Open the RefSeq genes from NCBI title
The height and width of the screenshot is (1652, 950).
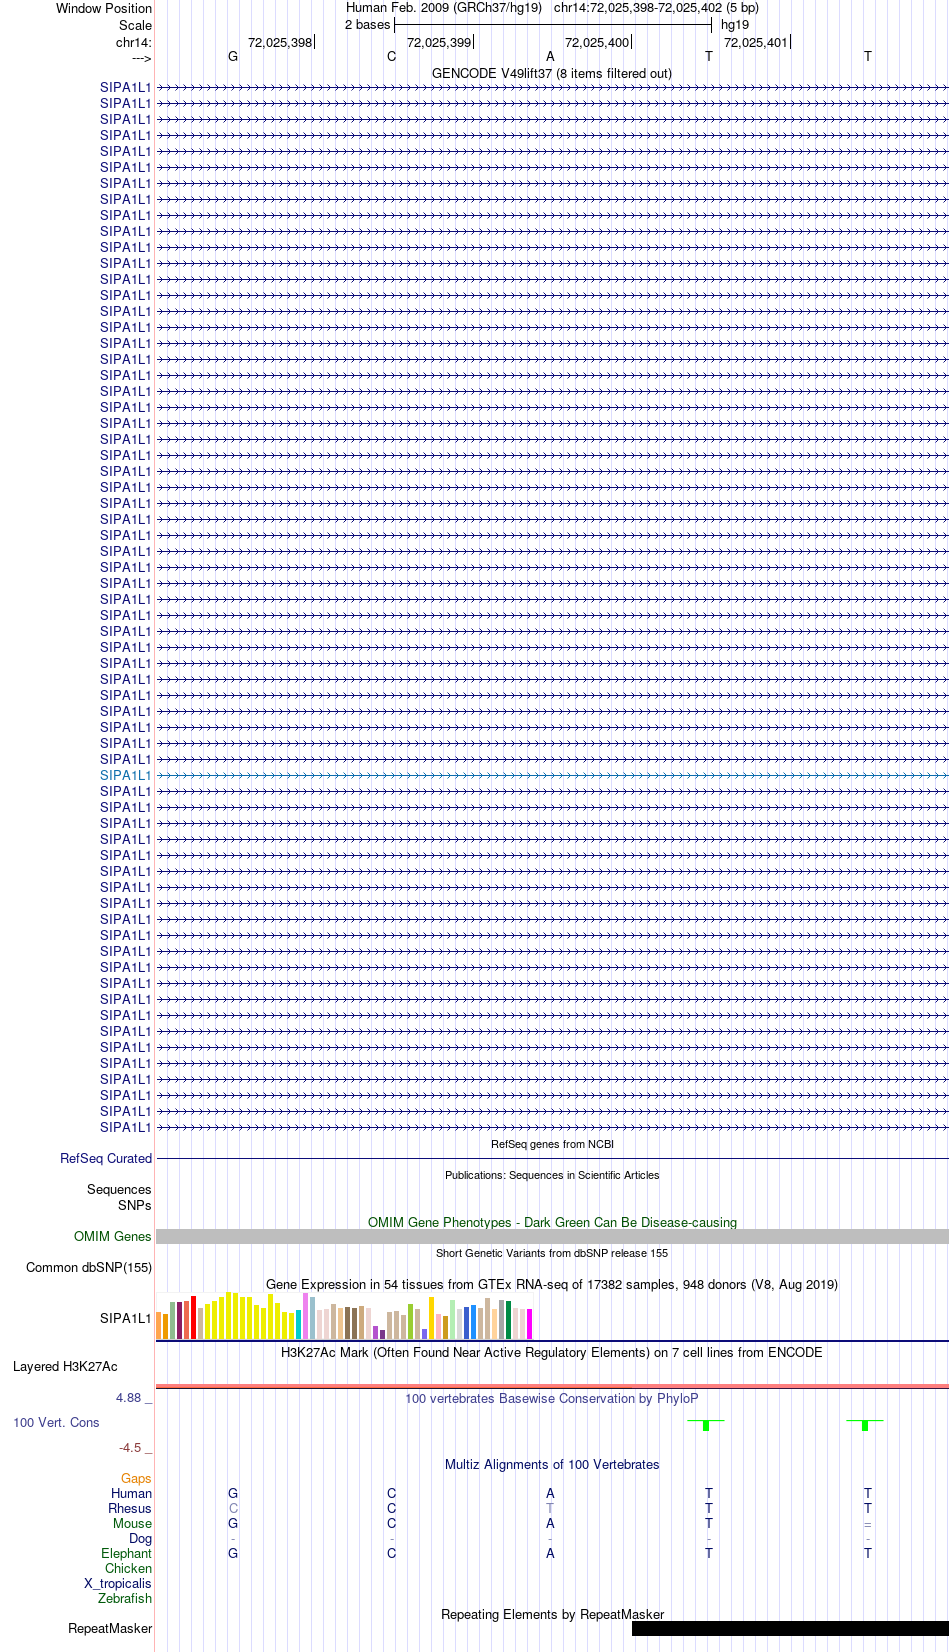(552, 1144)
